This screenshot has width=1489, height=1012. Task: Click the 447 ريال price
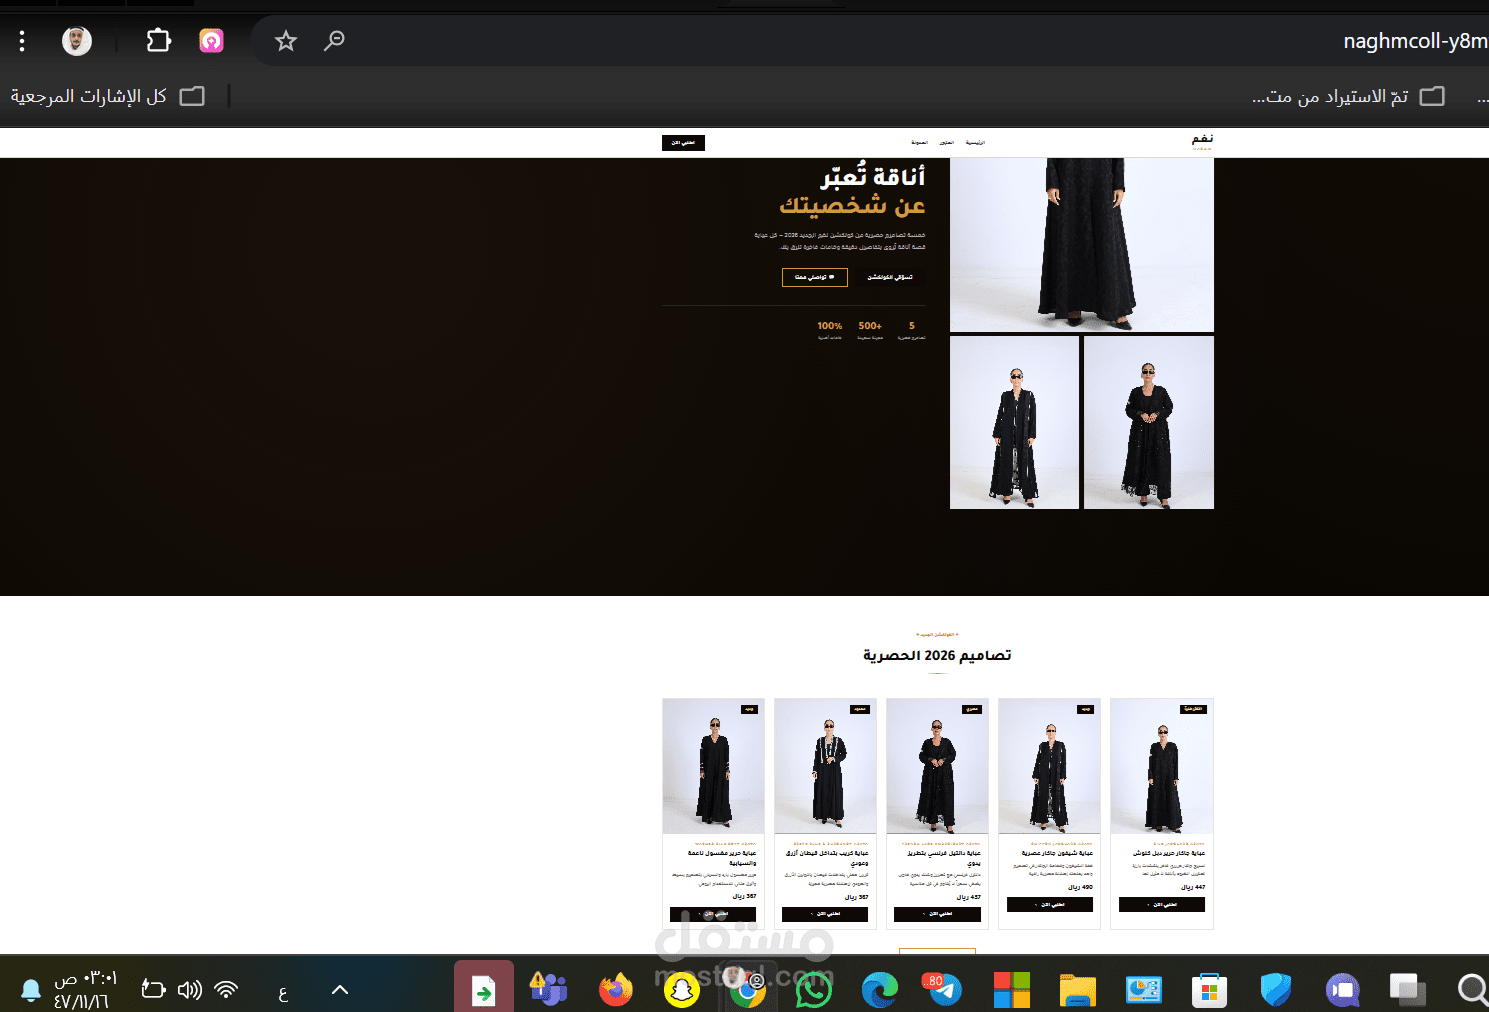[1192, 887]
